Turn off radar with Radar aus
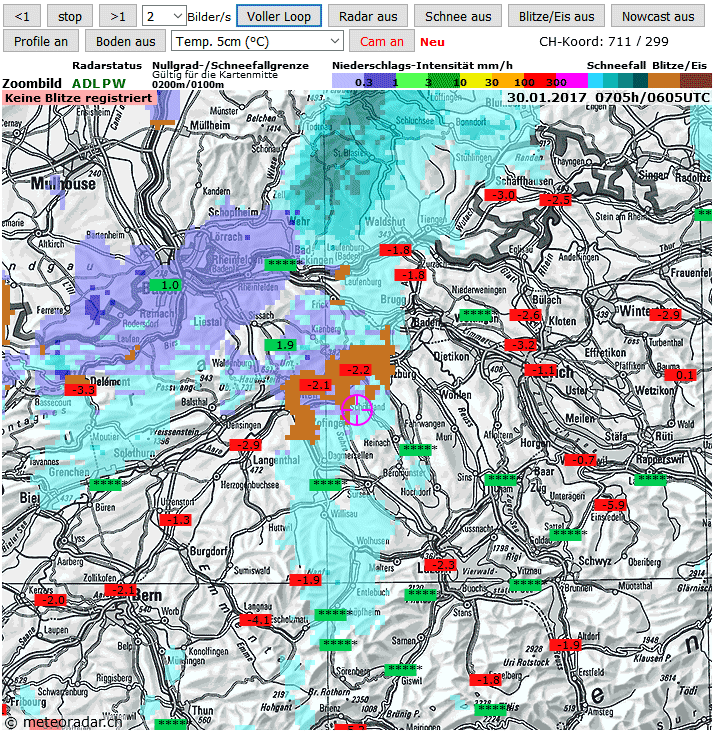 (x=368, y=16)
